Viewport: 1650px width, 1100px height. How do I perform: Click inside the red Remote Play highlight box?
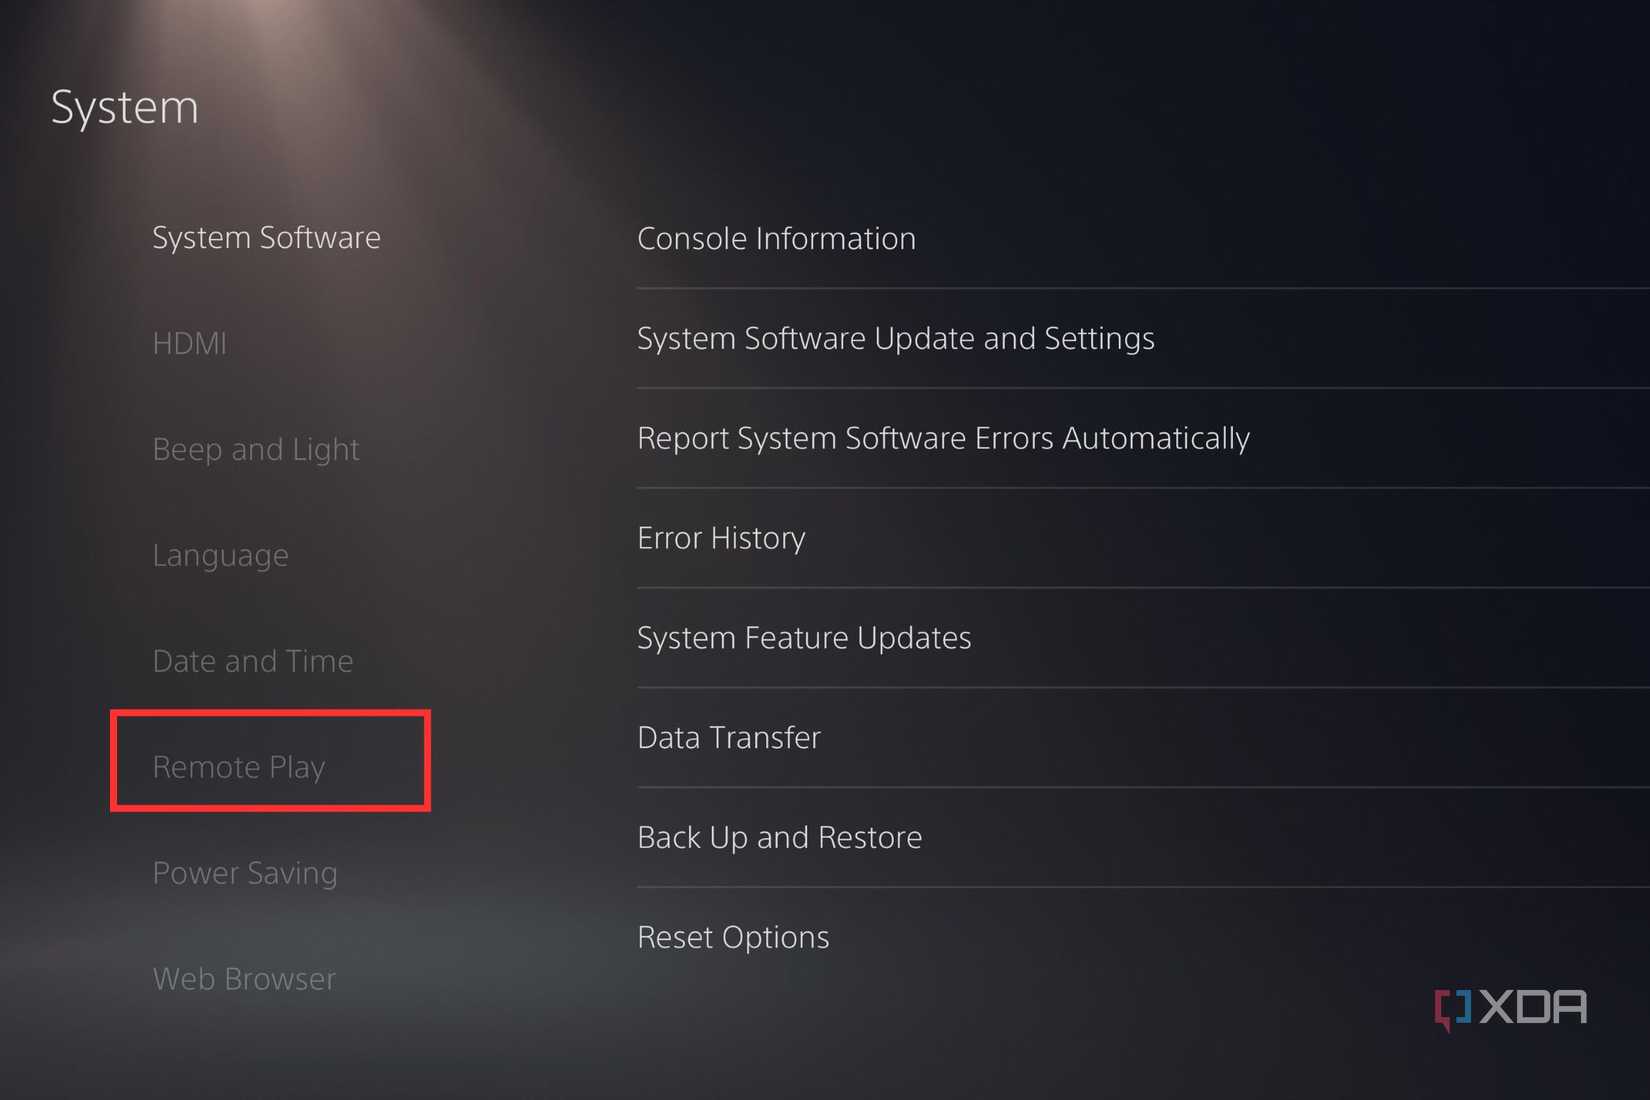270,761
